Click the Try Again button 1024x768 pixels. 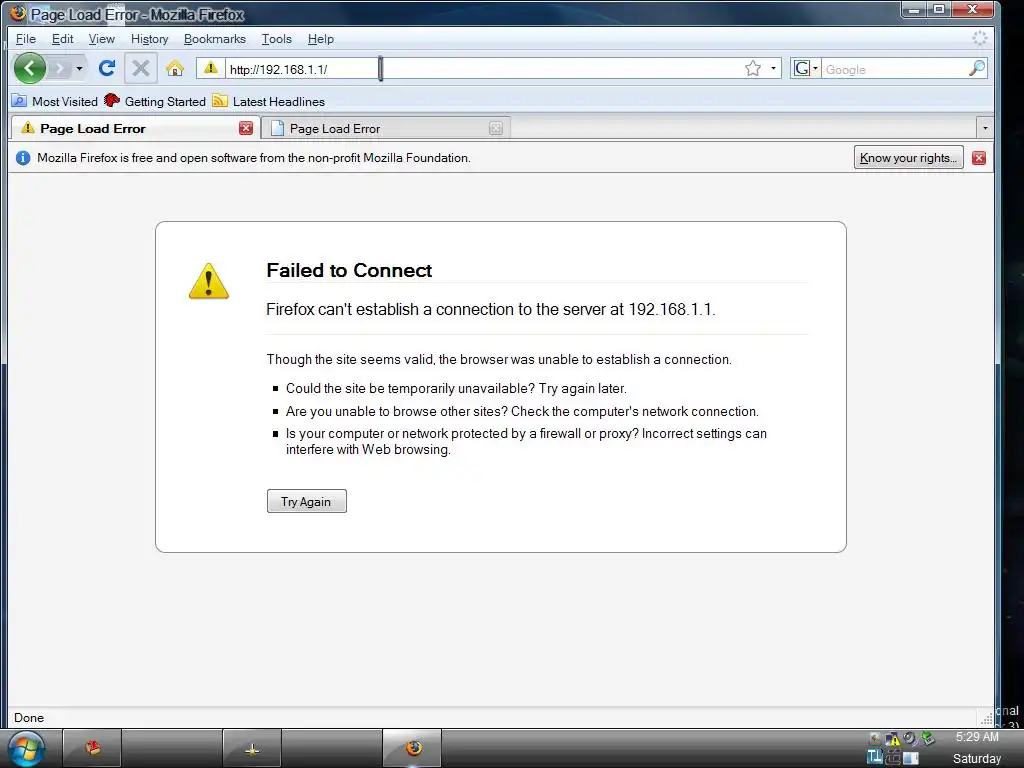tap(306, 502)
